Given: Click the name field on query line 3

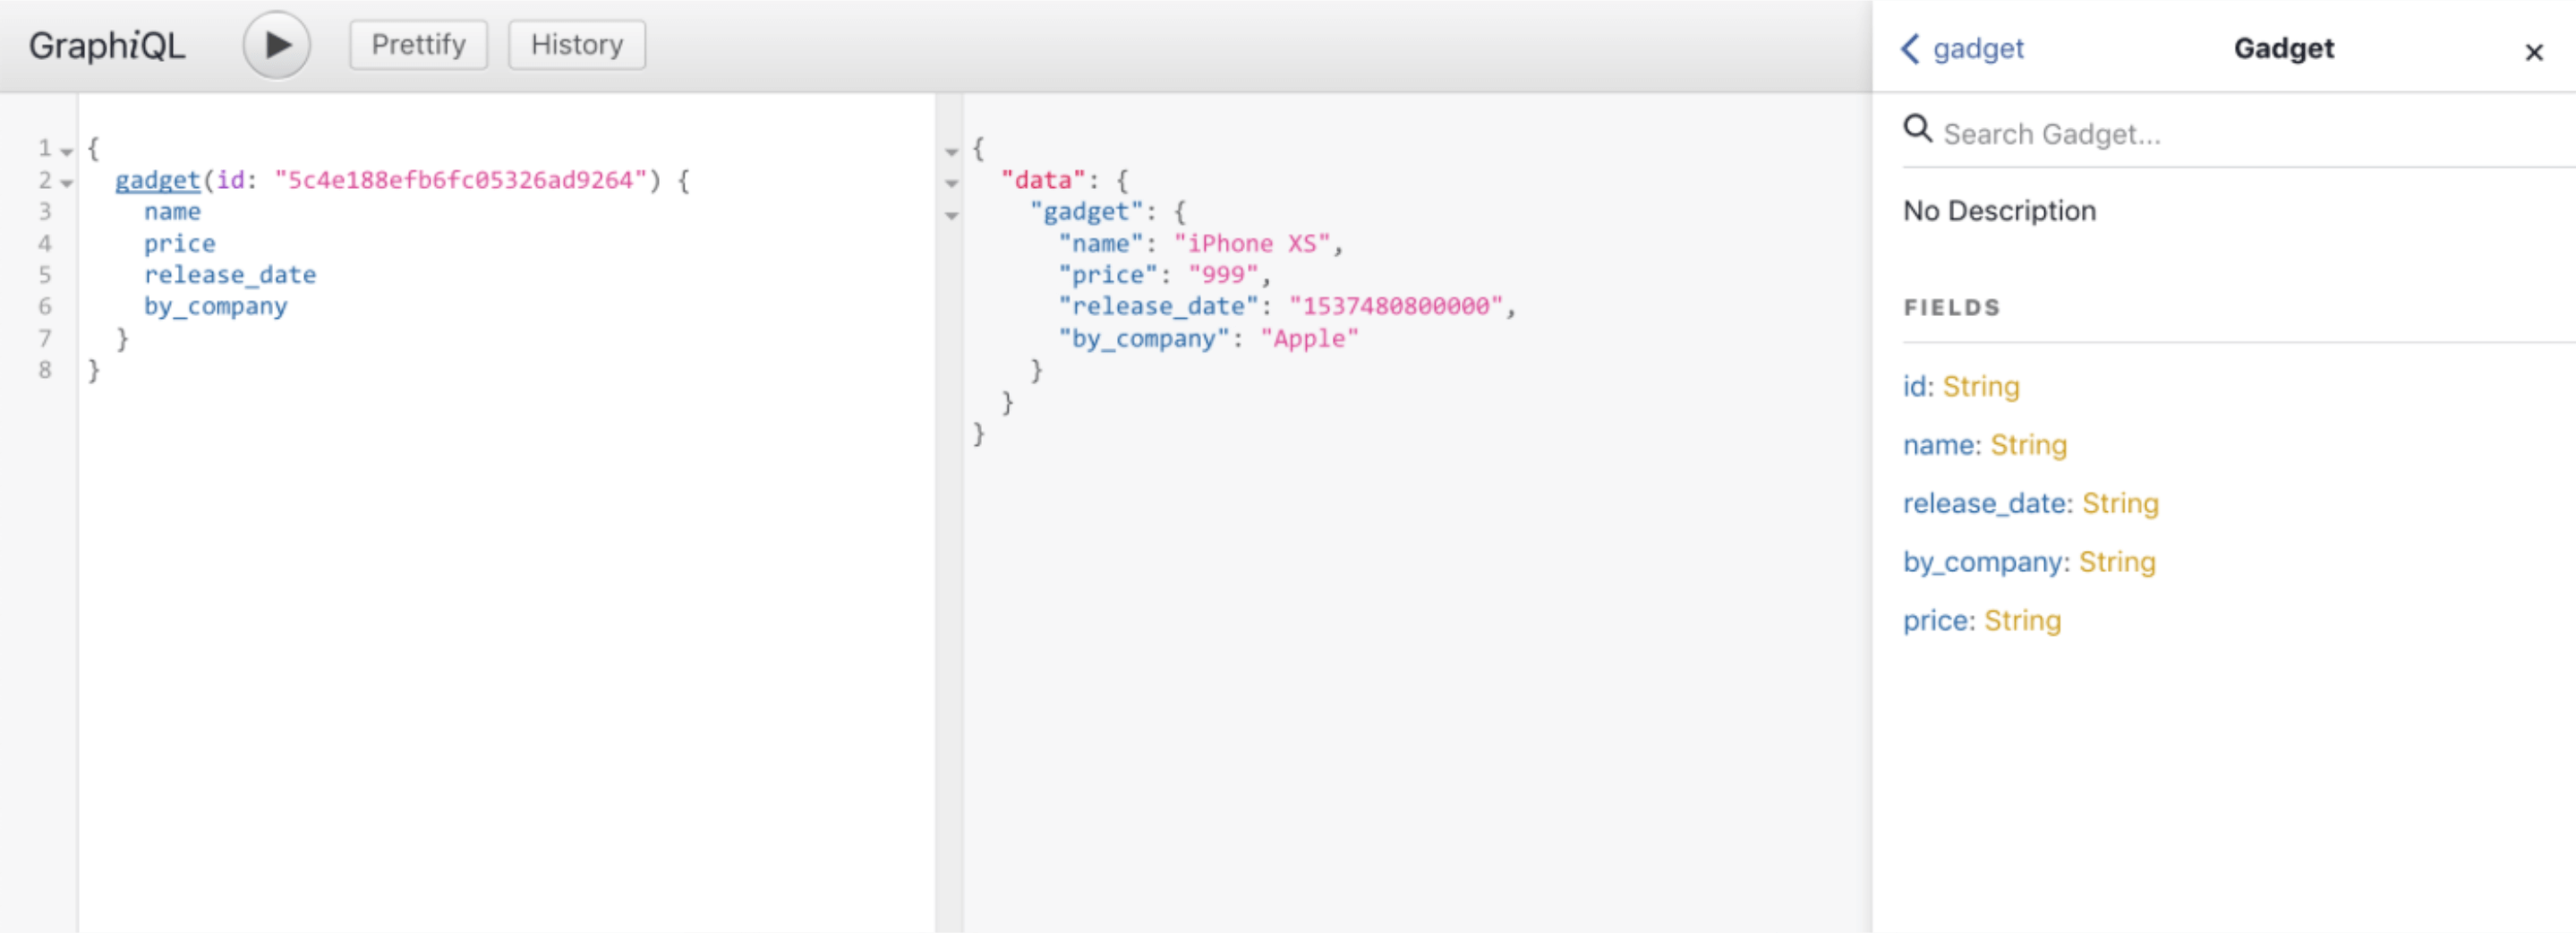Looking at the screenshot, I should pos(172,212).
